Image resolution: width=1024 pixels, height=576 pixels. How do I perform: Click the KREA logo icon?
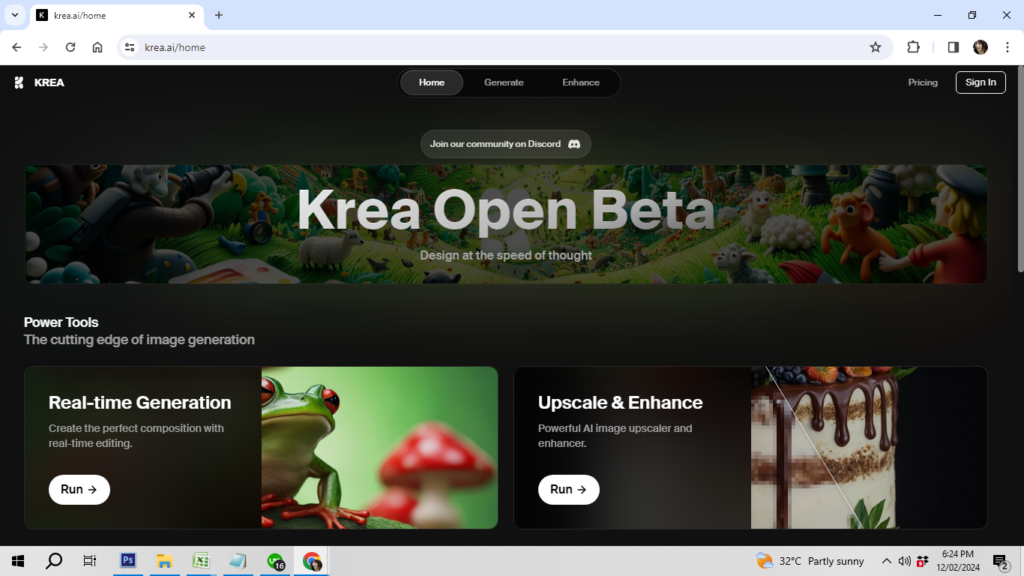(19, 83)
